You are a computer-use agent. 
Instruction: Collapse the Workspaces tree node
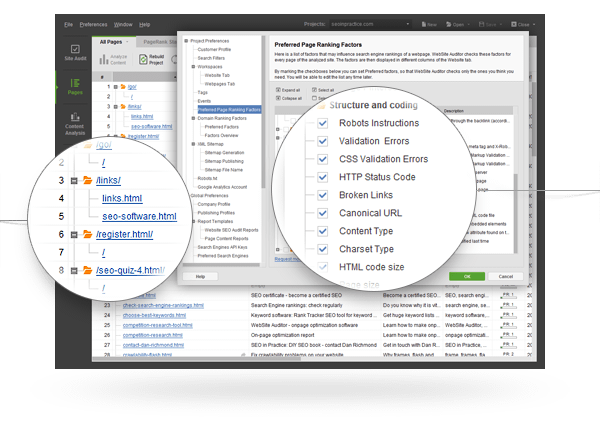193,67
